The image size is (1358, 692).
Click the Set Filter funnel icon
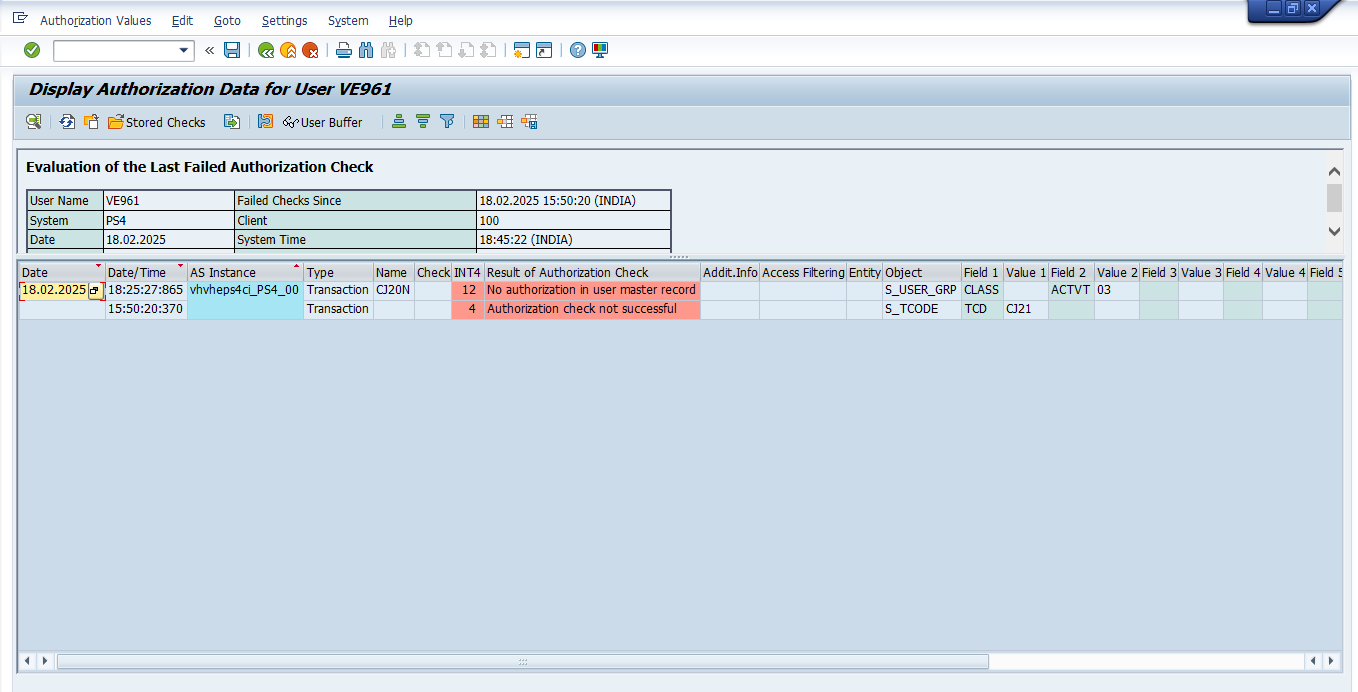point(447,122)
